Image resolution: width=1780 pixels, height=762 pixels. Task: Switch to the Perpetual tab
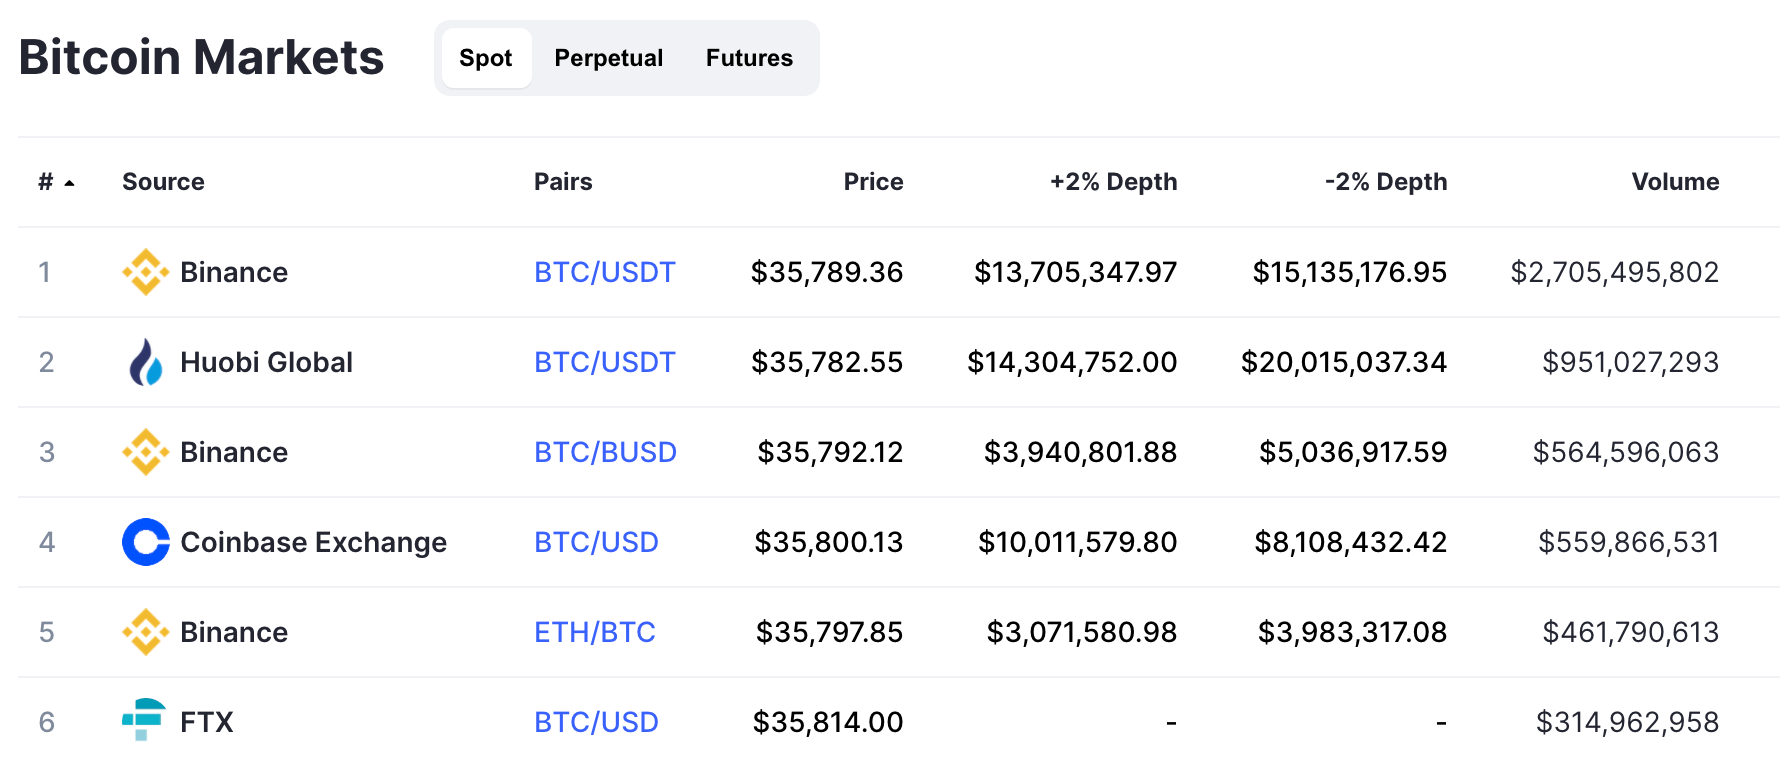[608, 58]
